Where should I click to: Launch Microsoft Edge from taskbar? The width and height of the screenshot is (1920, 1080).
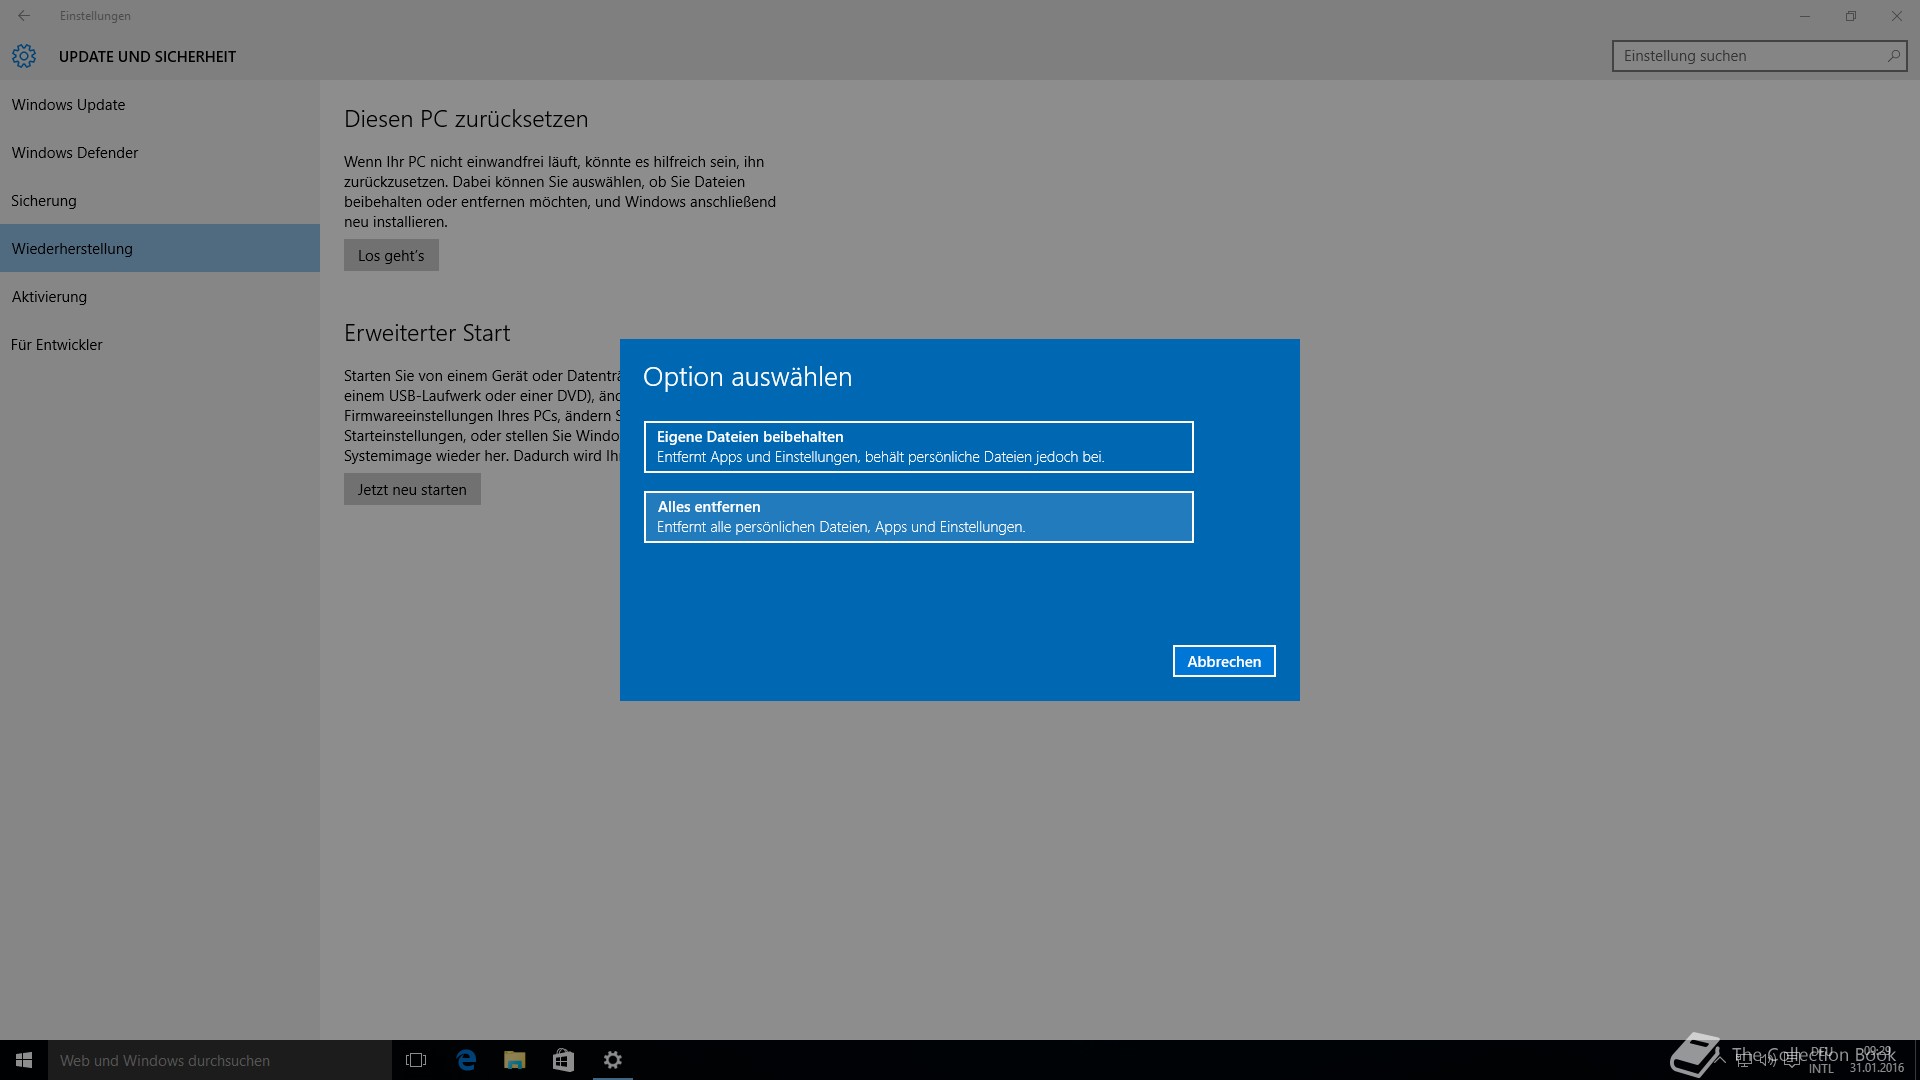tap(466, 1060)
